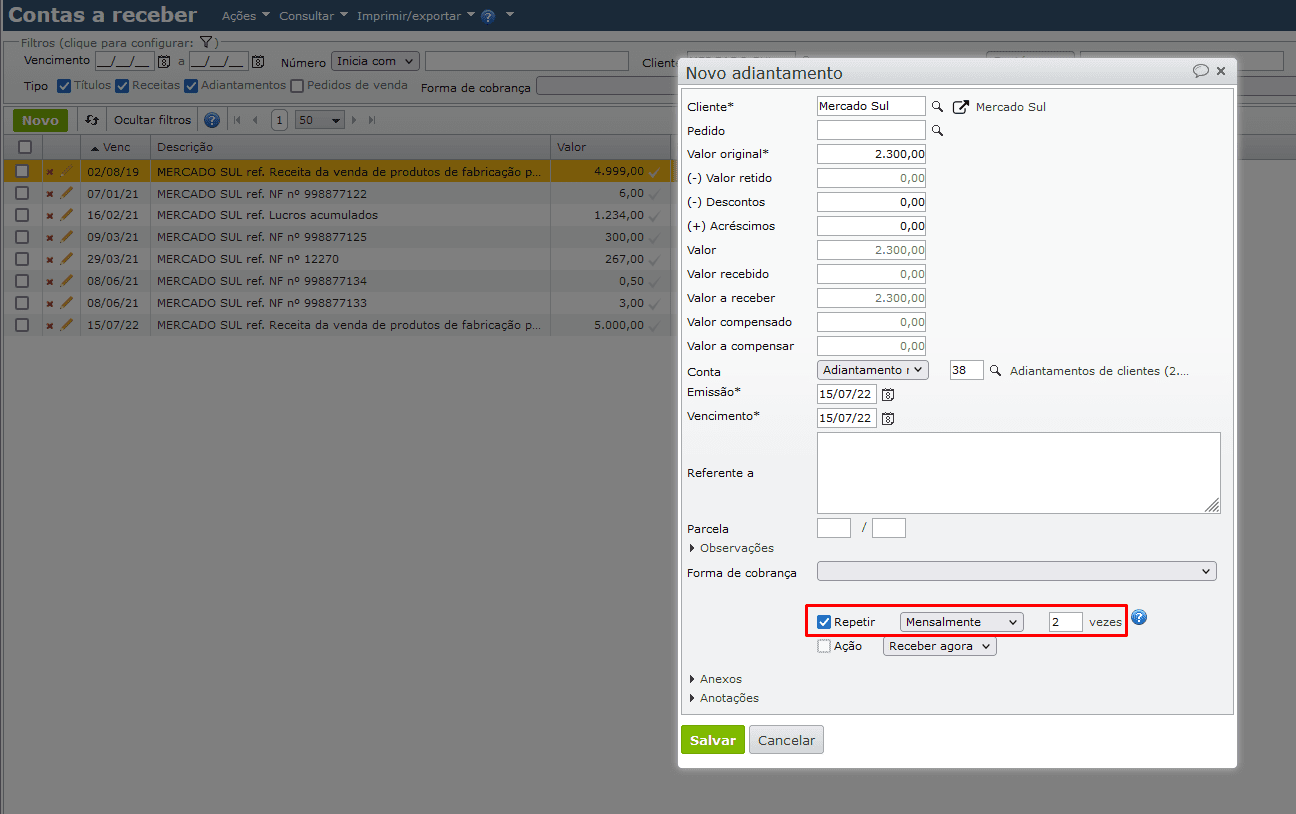Click the Referente a text area
This screenshot has height=814, width=1296.
pyautogui.click(x=1019, y=473)
